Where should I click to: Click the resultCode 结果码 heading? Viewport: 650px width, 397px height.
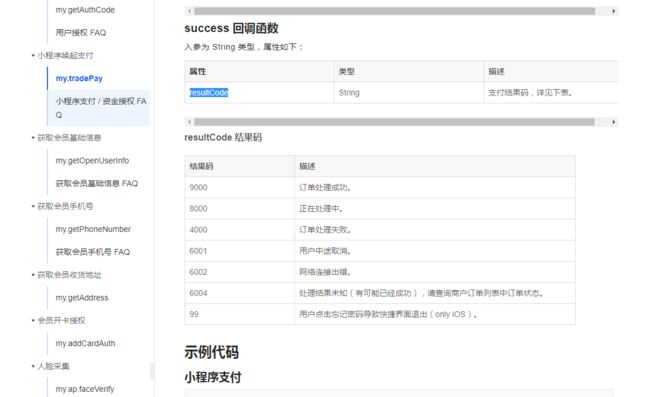click(223, 137)
